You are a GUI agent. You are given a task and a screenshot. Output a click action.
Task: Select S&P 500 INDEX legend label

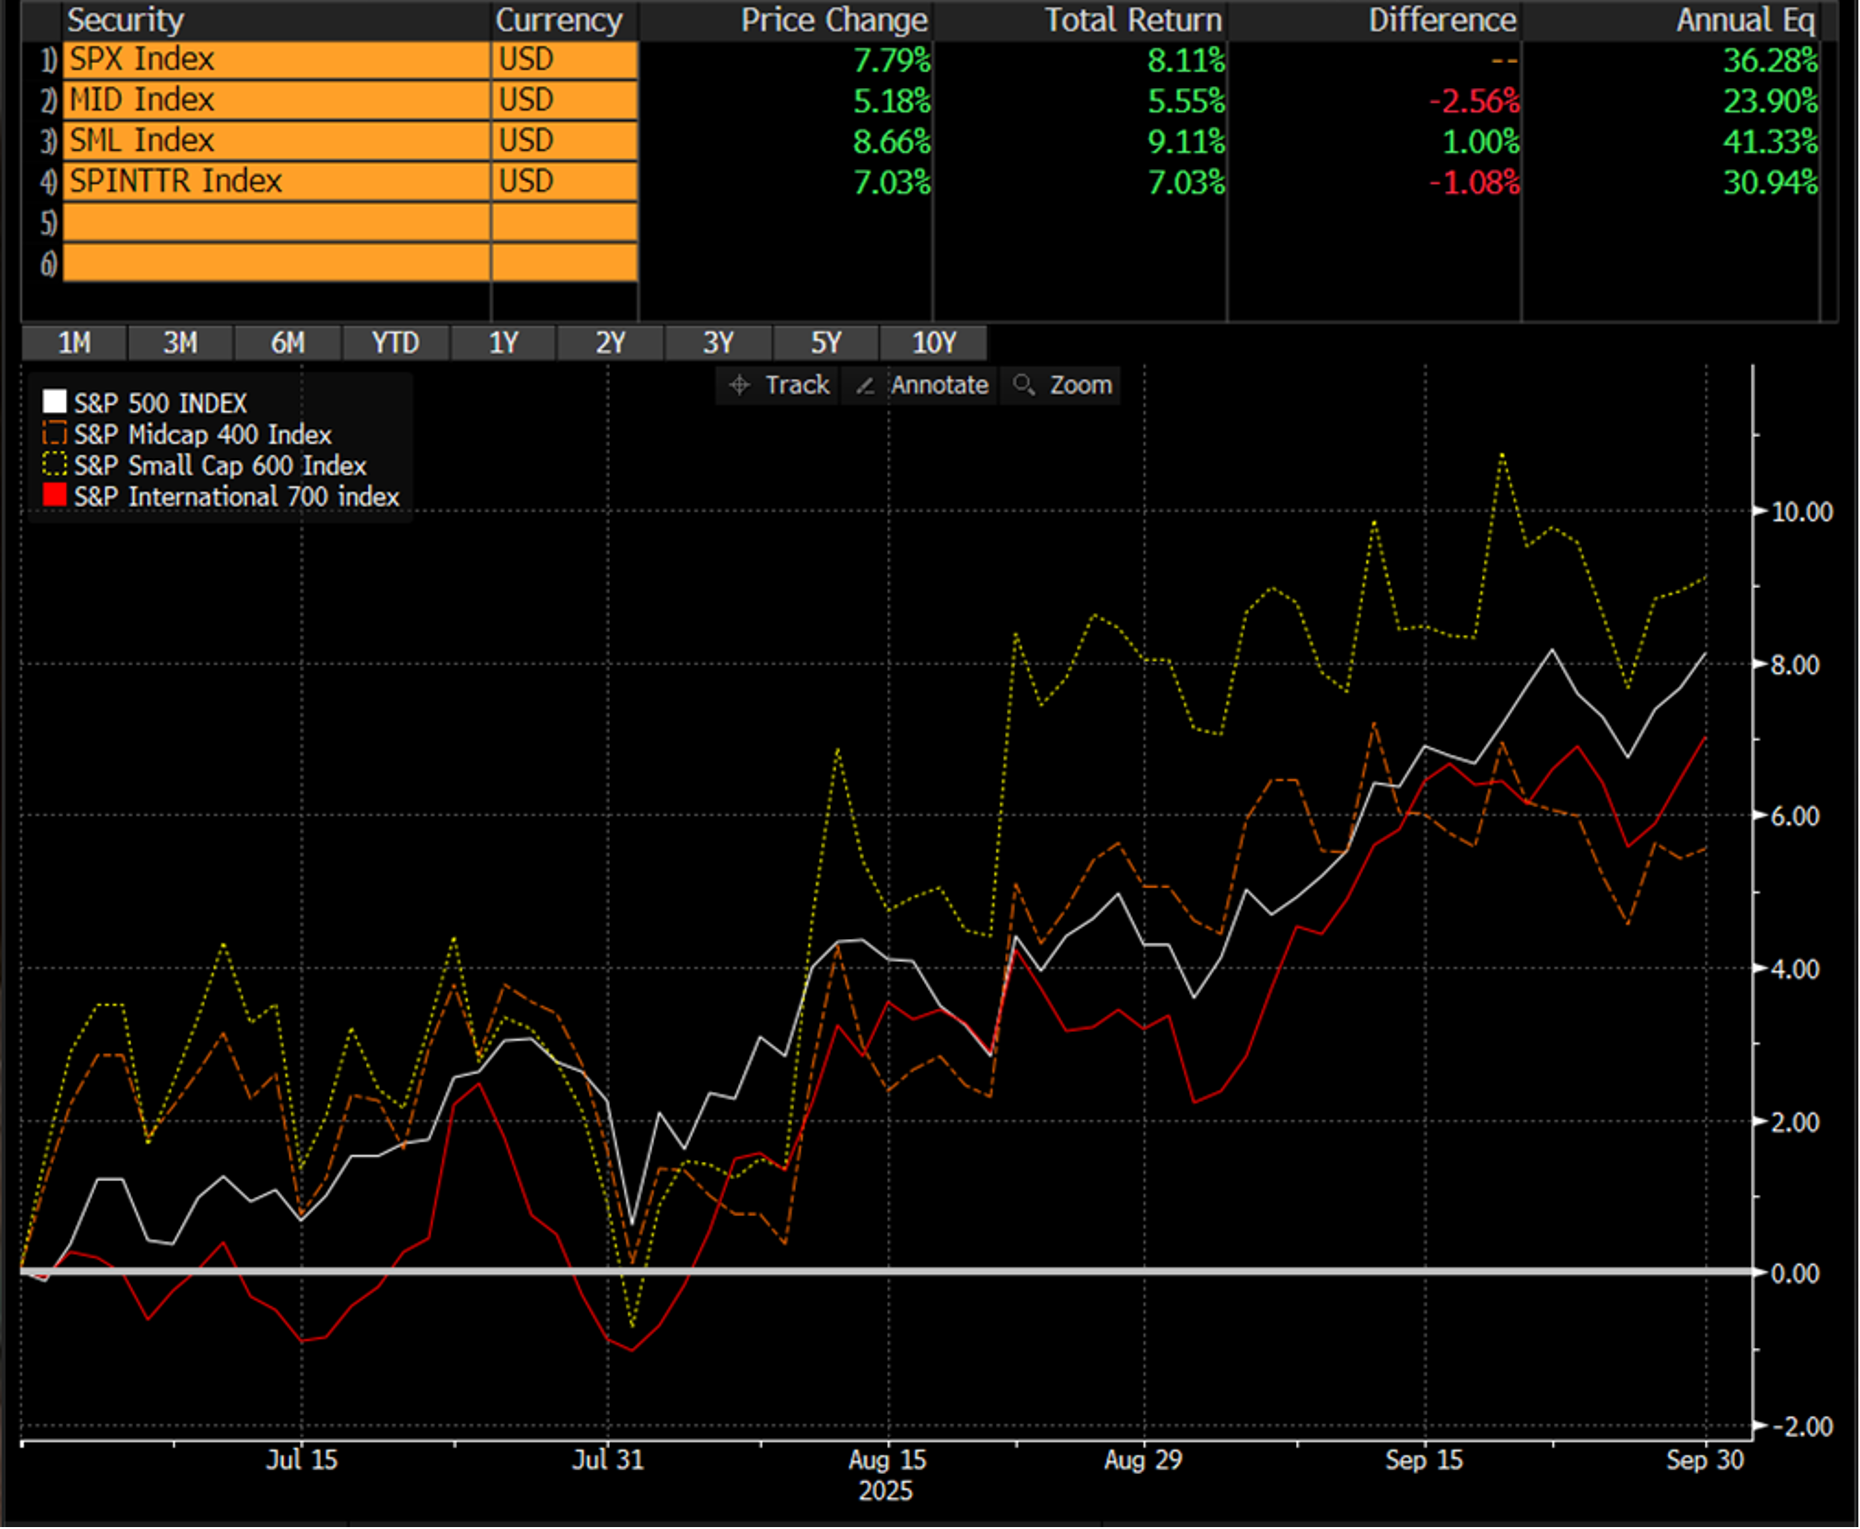point(160,403)
